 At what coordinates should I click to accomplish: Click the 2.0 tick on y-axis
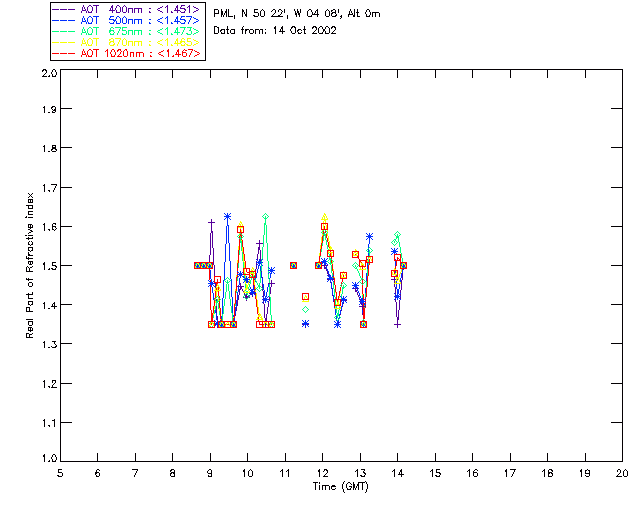[x=48, y=74]
